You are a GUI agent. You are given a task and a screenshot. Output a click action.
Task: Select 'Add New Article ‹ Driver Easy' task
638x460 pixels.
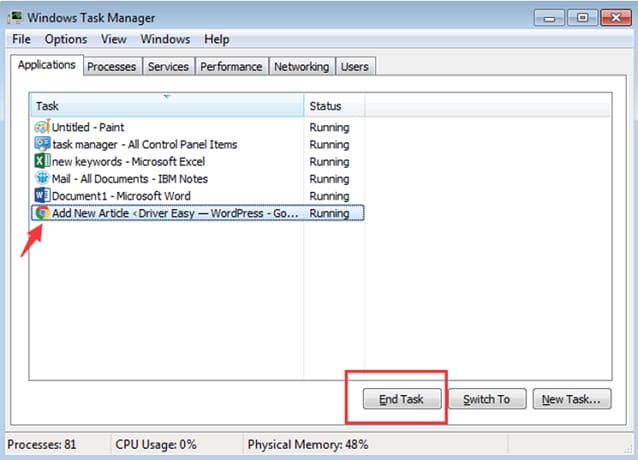tap(197, 213)
